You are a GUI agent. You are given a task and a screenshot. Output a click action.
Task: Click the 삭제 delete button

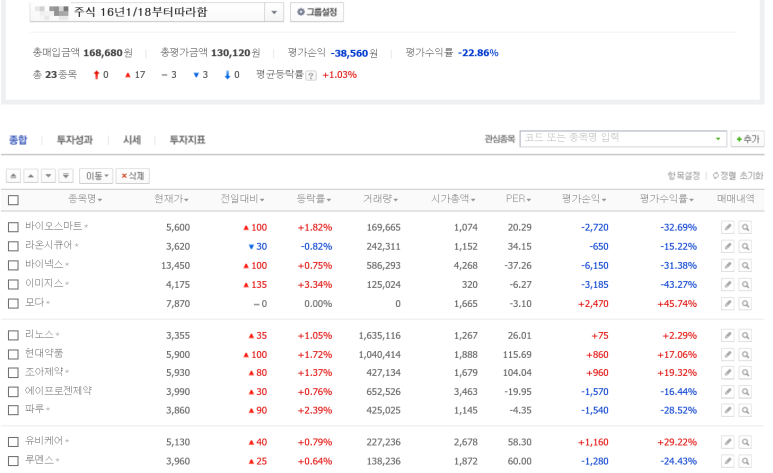pos(133,176)
